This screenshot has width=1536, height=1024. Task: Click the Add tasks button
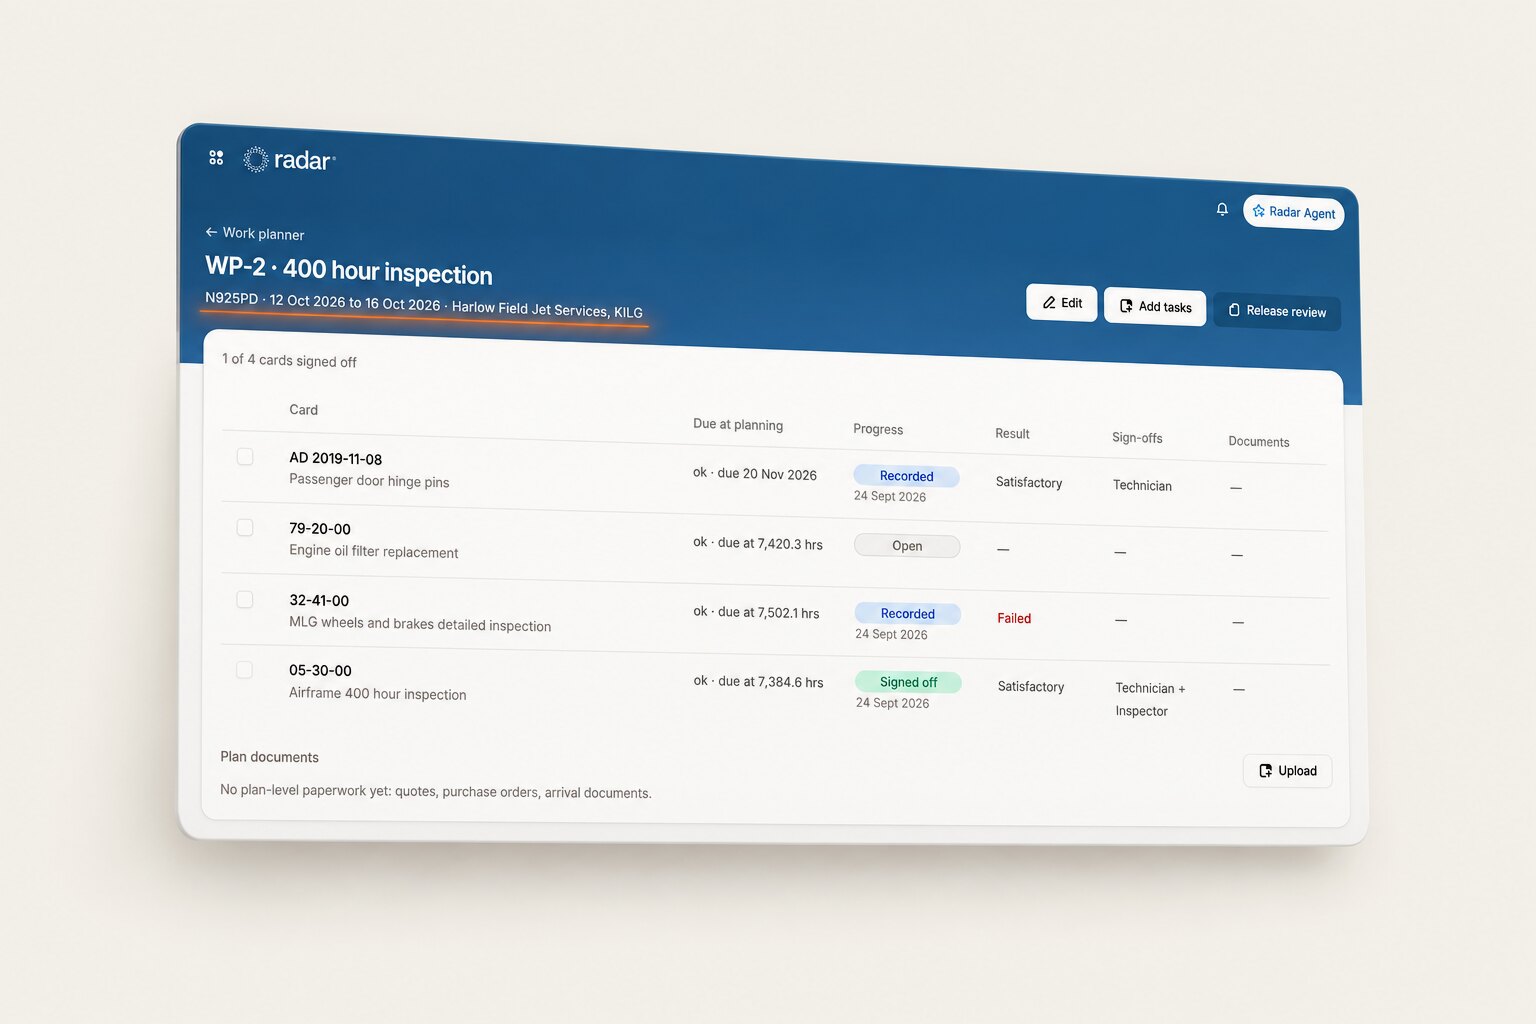pos(1155,306)
